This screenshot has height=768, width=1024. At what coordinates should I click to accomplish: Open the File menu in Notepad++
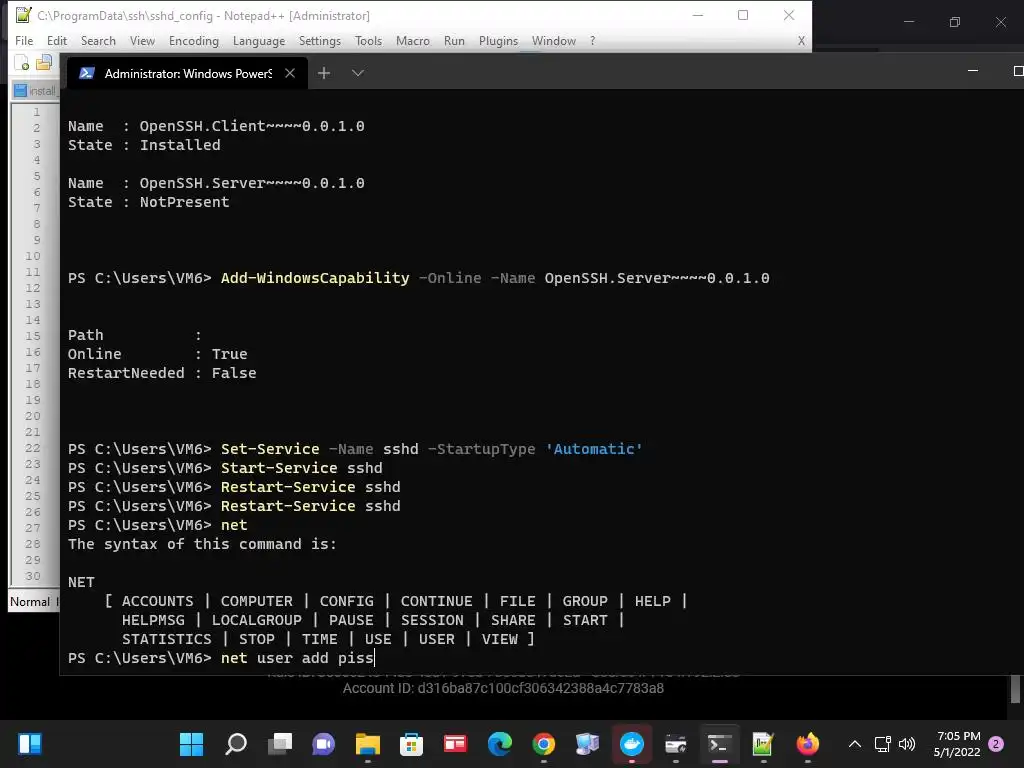click(x=24, y=40)
